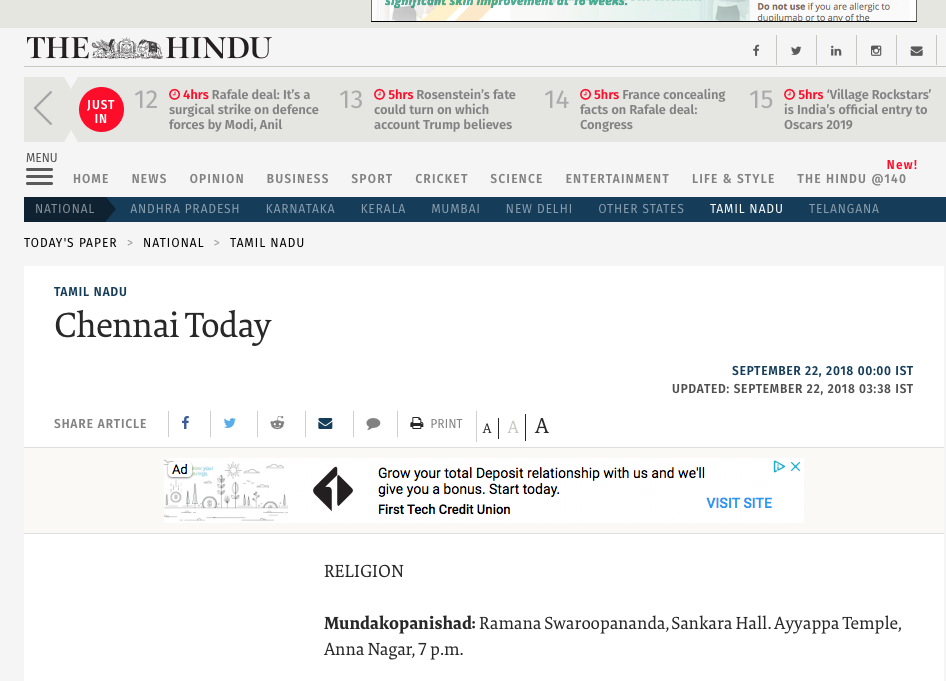
Task: Visit The Hindu's Facebook page from the header
Action: click(x=756, y=49)
